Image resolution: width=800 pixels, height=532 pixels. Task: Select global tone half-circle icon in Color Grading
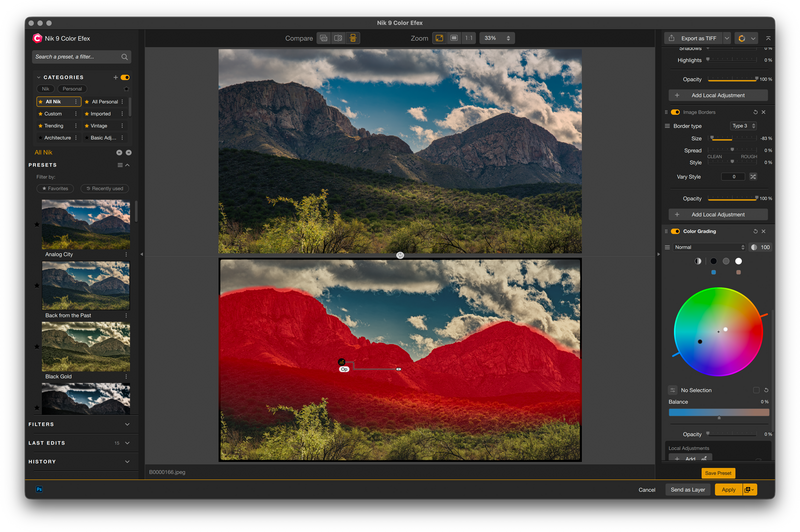pos(698,261)
